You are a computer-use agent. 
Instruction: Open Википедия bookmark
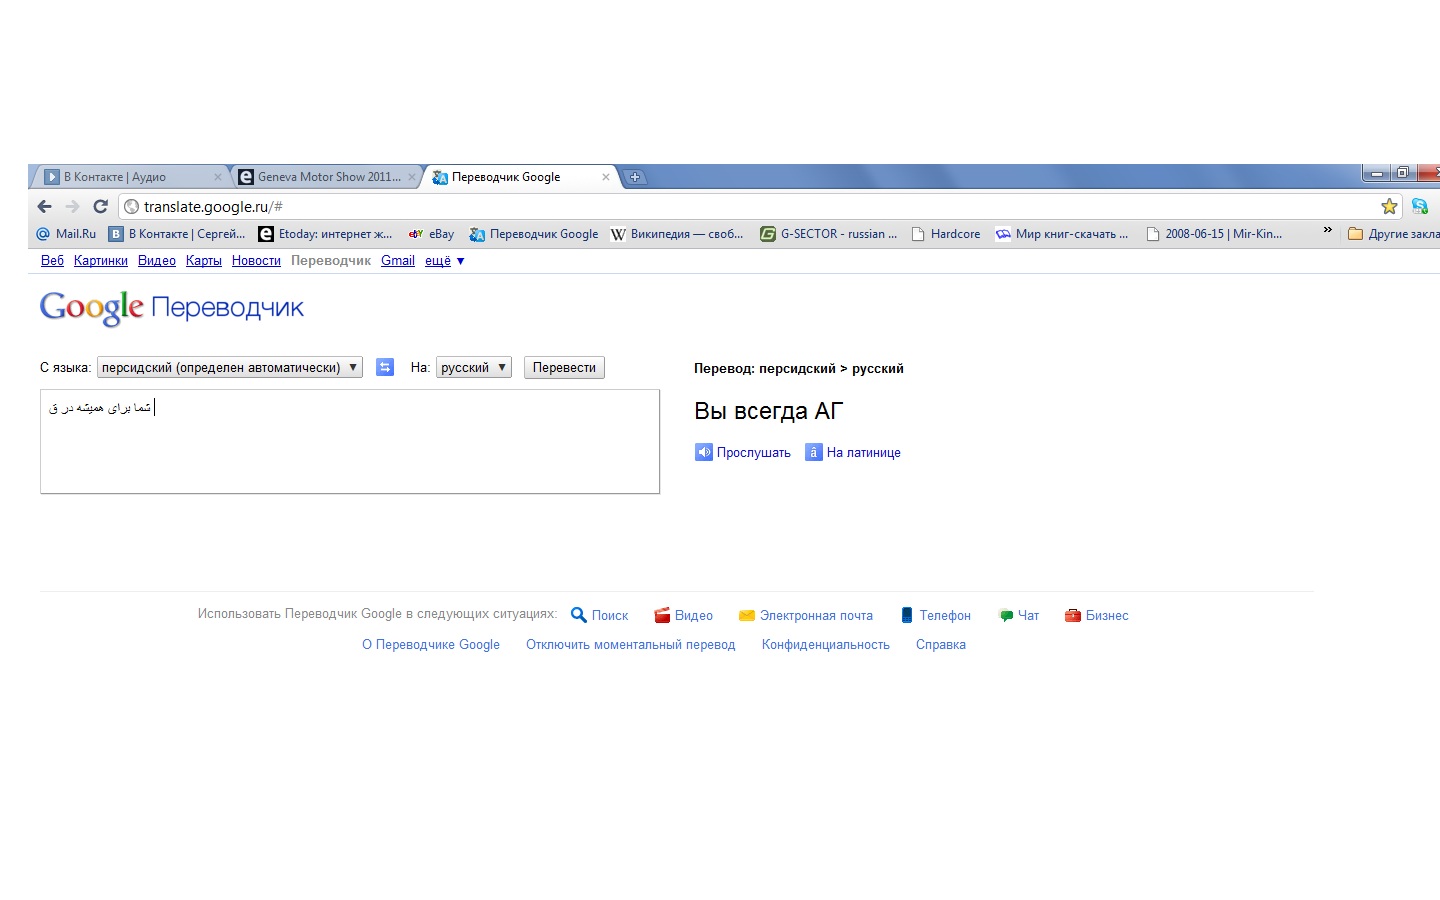pyautogui.click(x=677, y=234)
